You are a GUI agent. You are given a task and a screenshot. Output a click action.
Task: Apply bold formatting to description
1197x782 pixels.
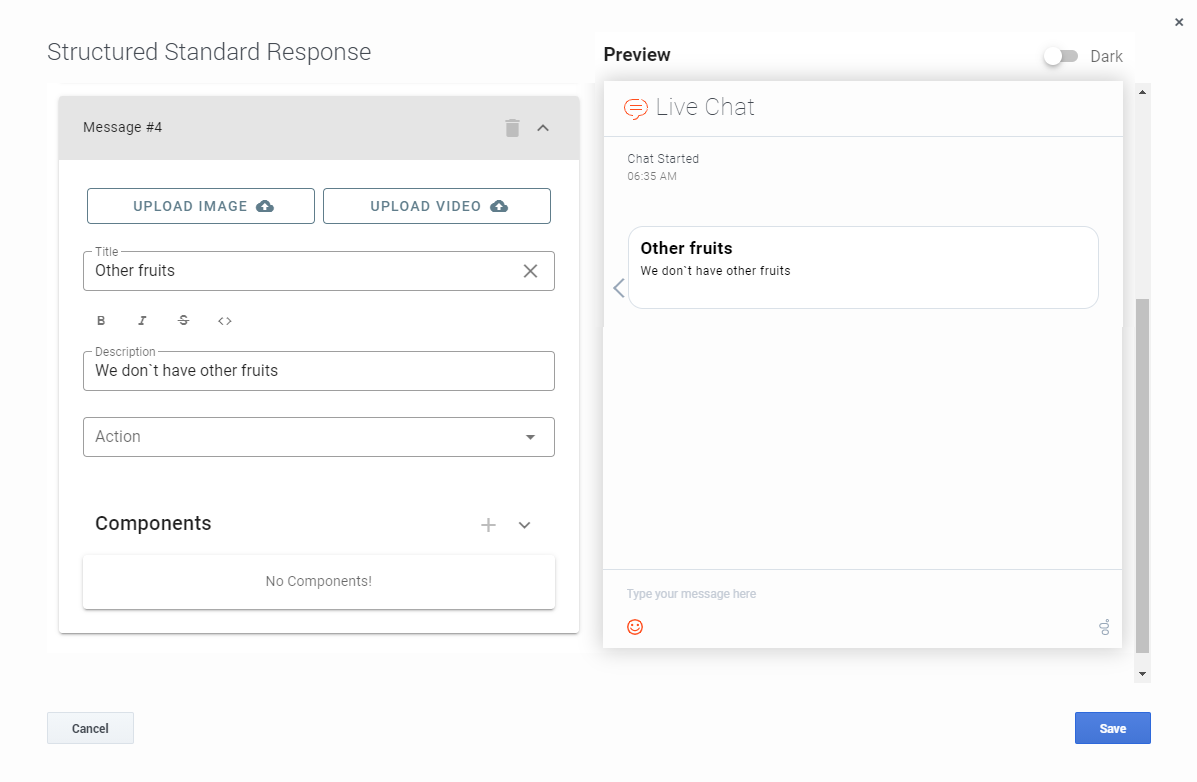pyautogui.click(x=101, y=321)
